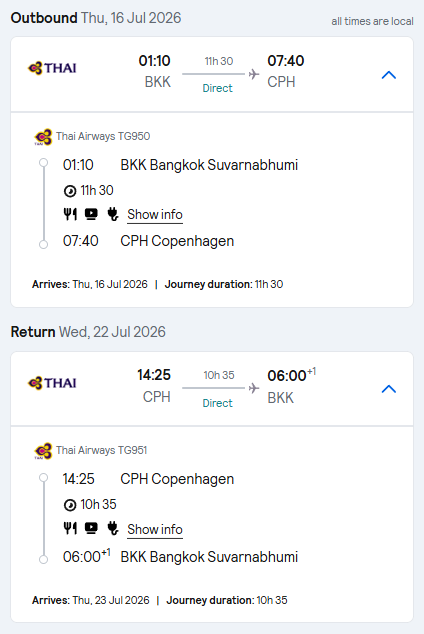Click the in-flight entertainment icon on outbound flight
The image size is (424, 634).
pyautogui.click(x=91, y=214)
